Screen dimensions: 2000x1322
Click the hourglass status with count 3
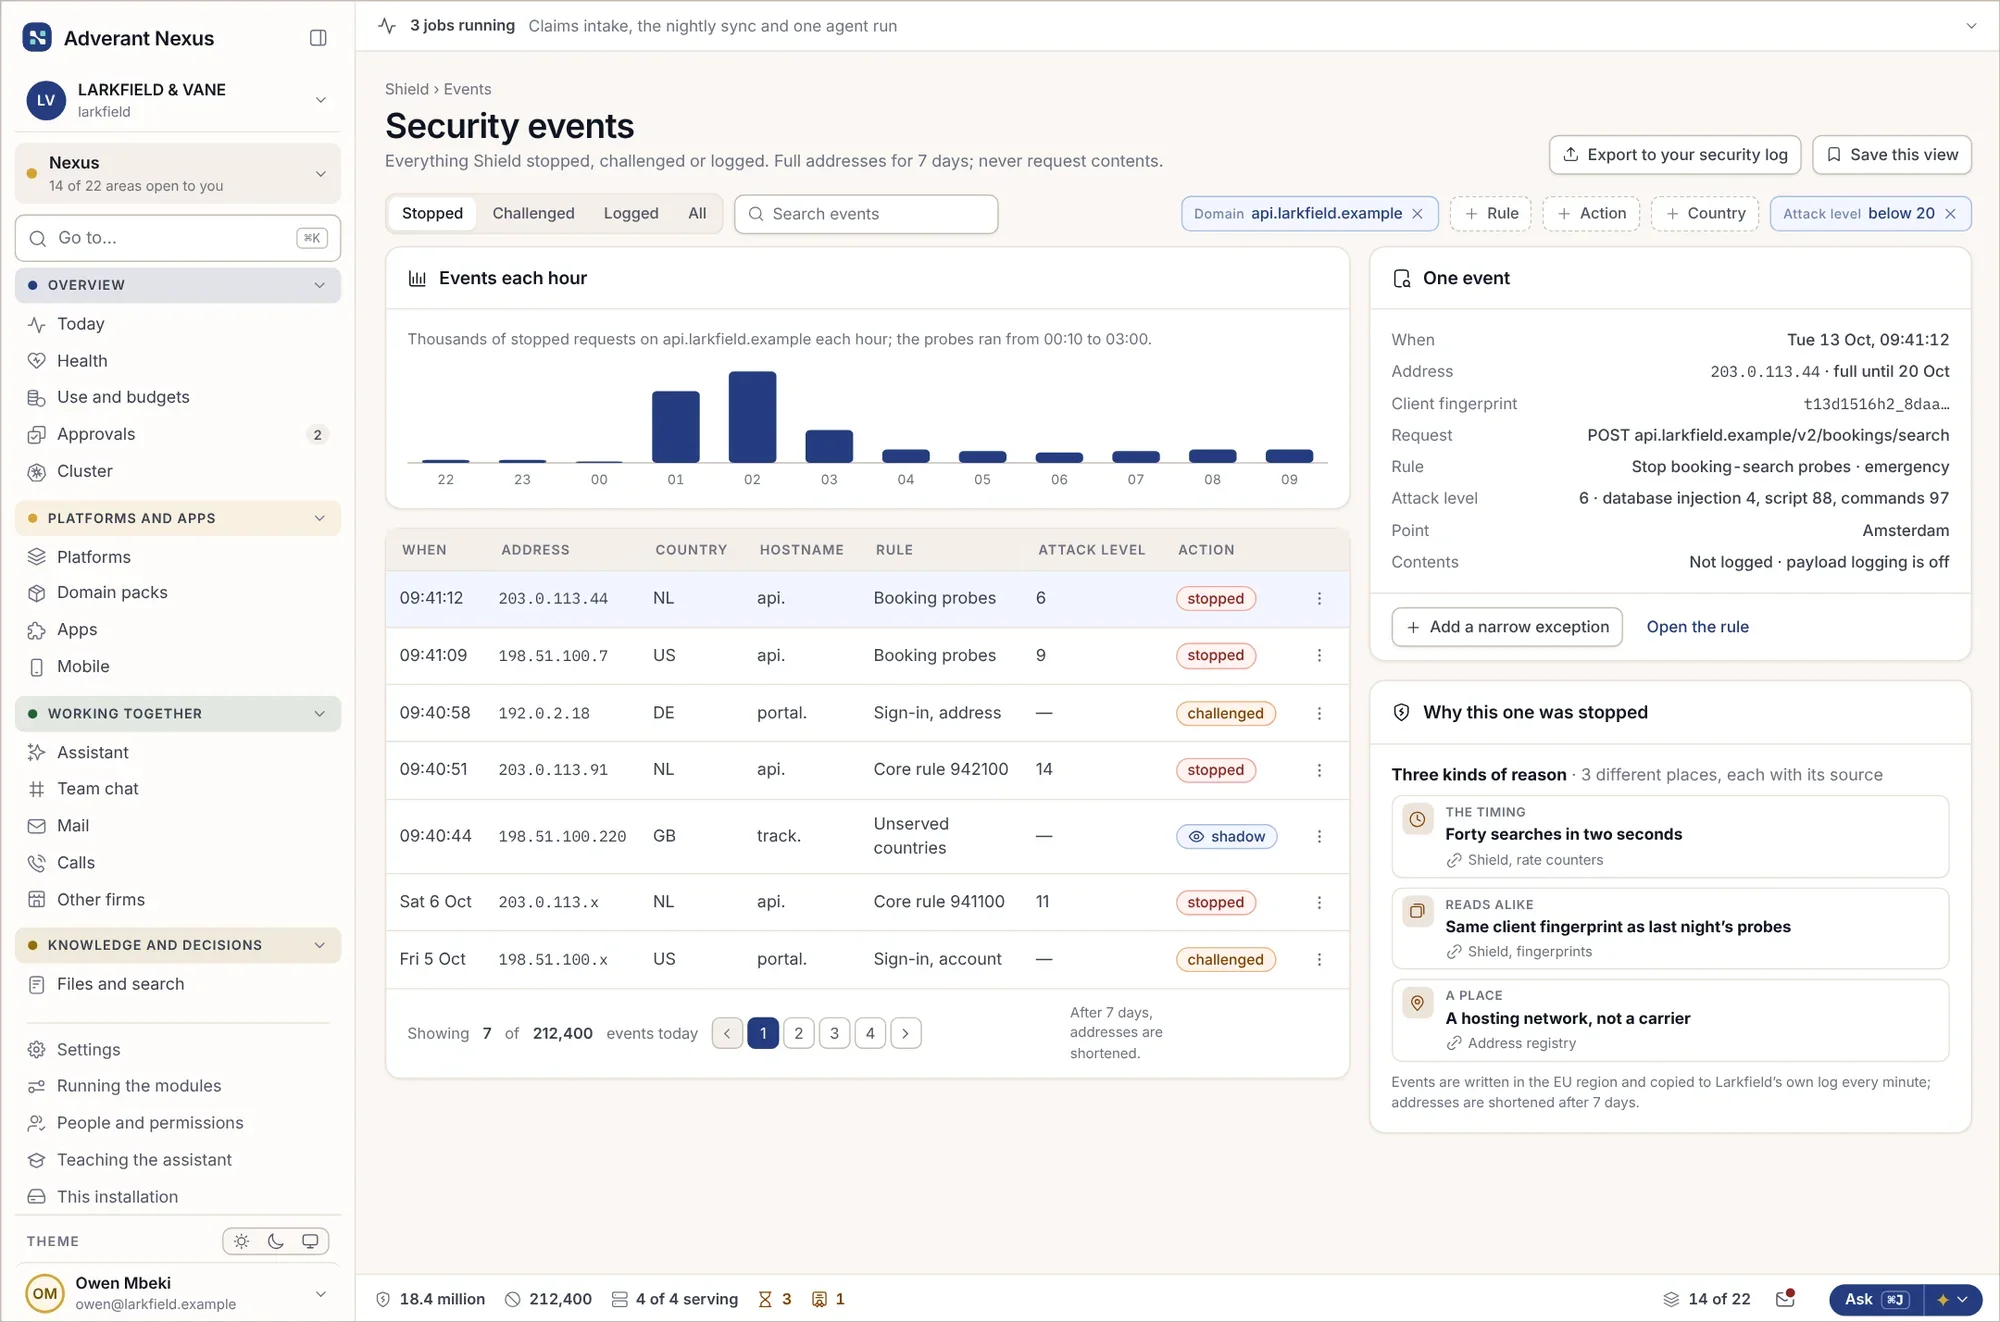775,1299
